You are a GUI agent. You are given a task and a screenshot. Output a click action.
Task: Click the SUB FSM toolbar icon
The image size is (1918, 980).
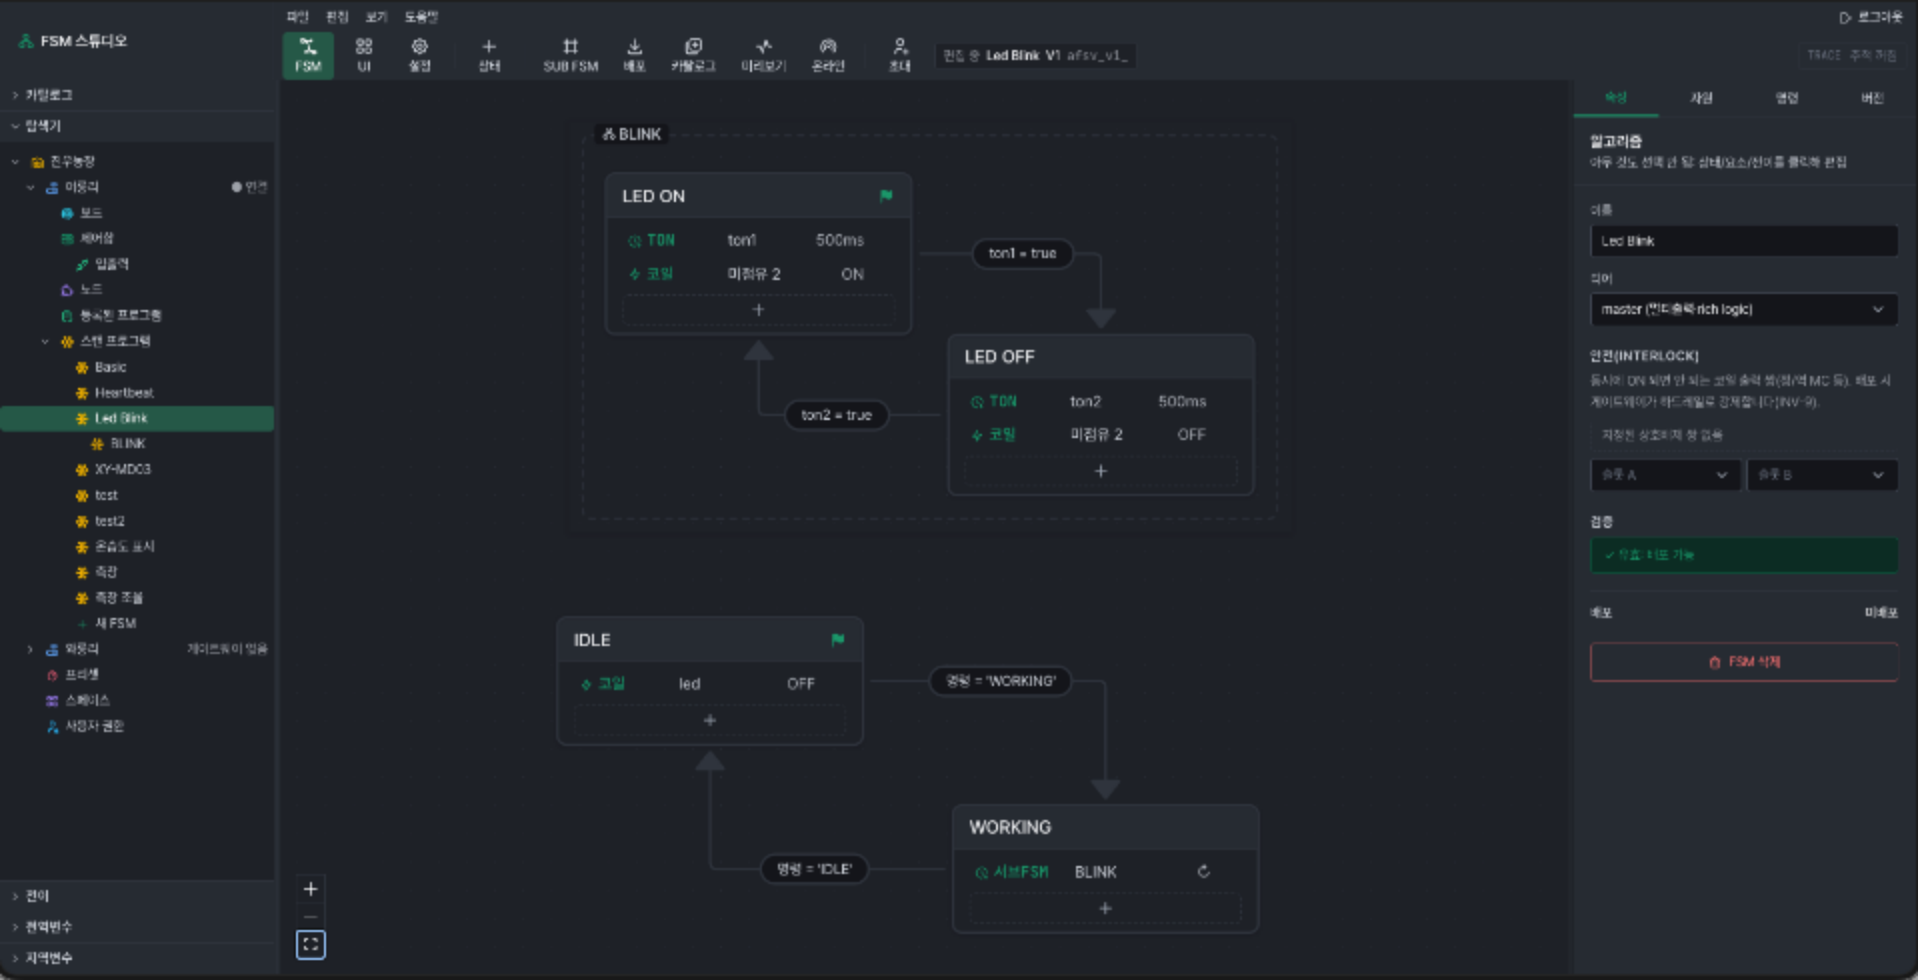[x=570, y=55]
